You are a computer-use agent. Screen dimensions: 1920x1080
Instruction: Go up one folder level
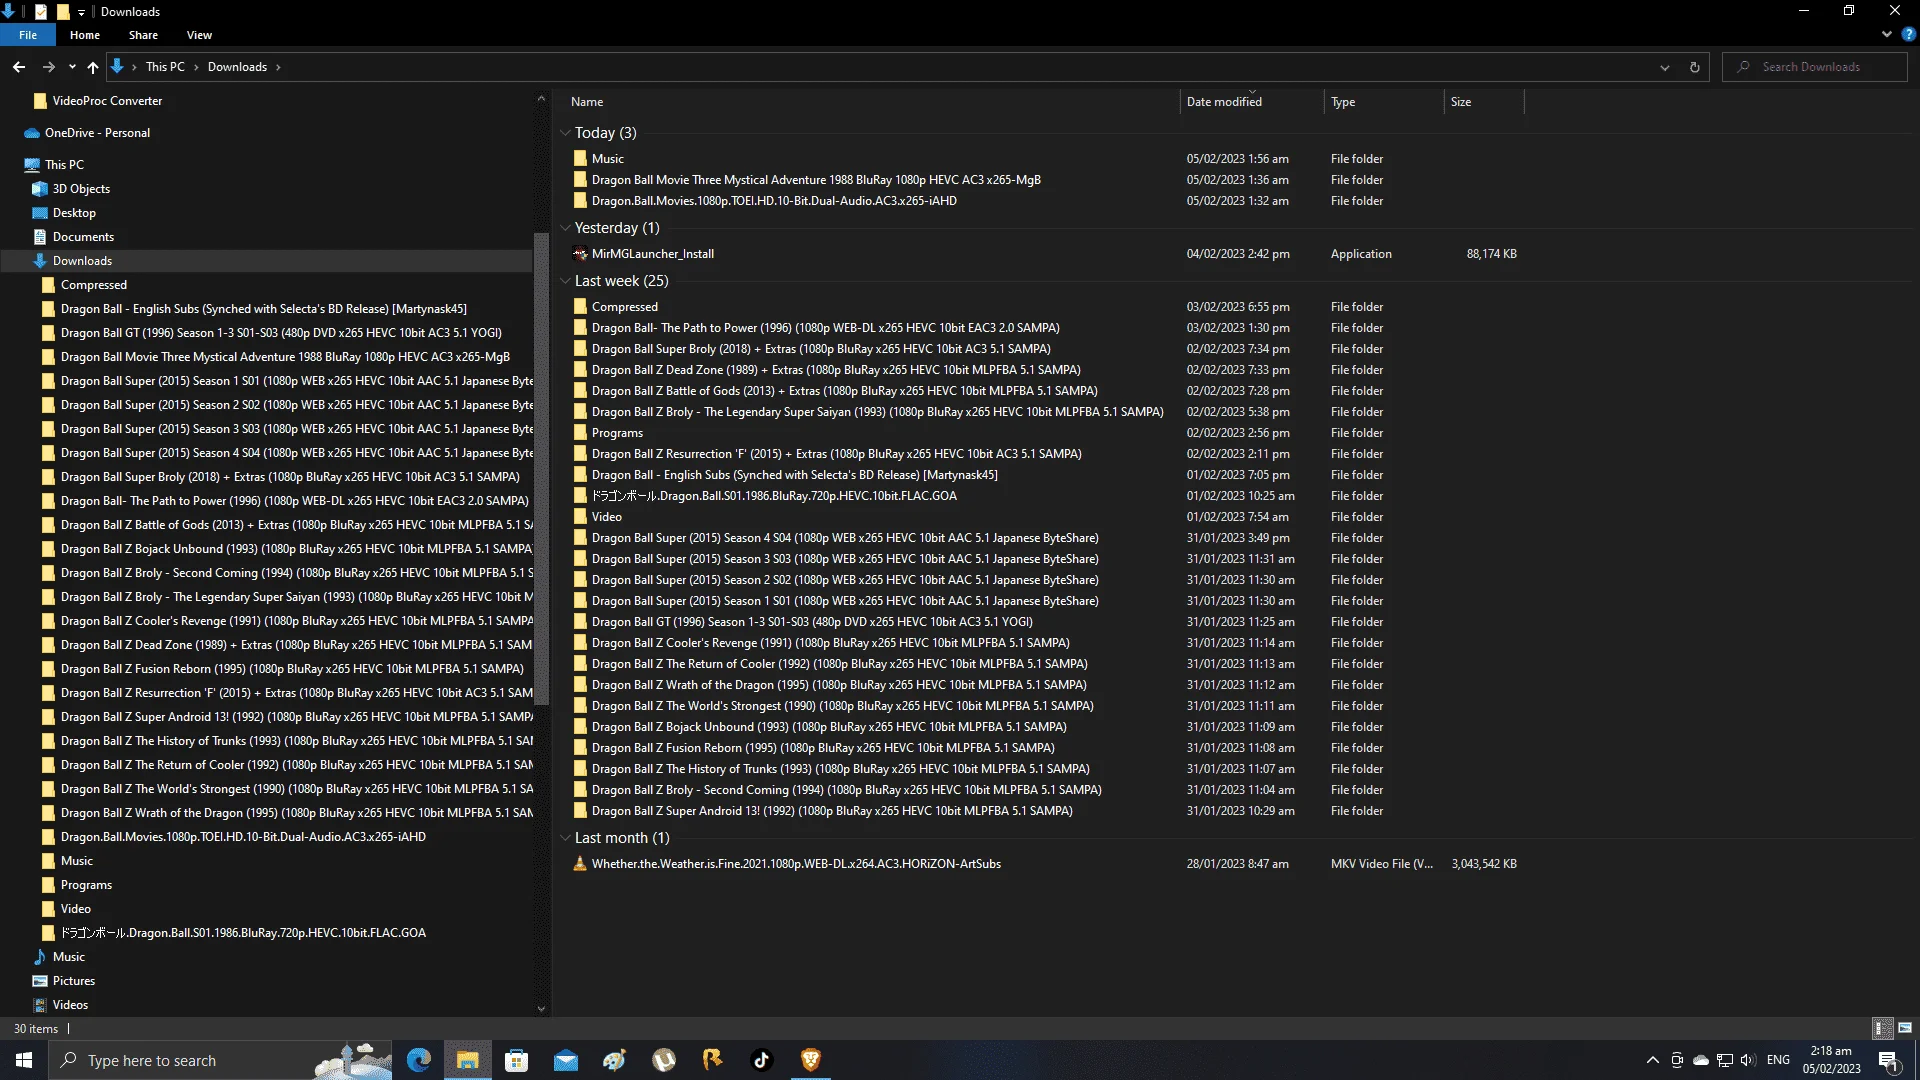coord(93,67)
